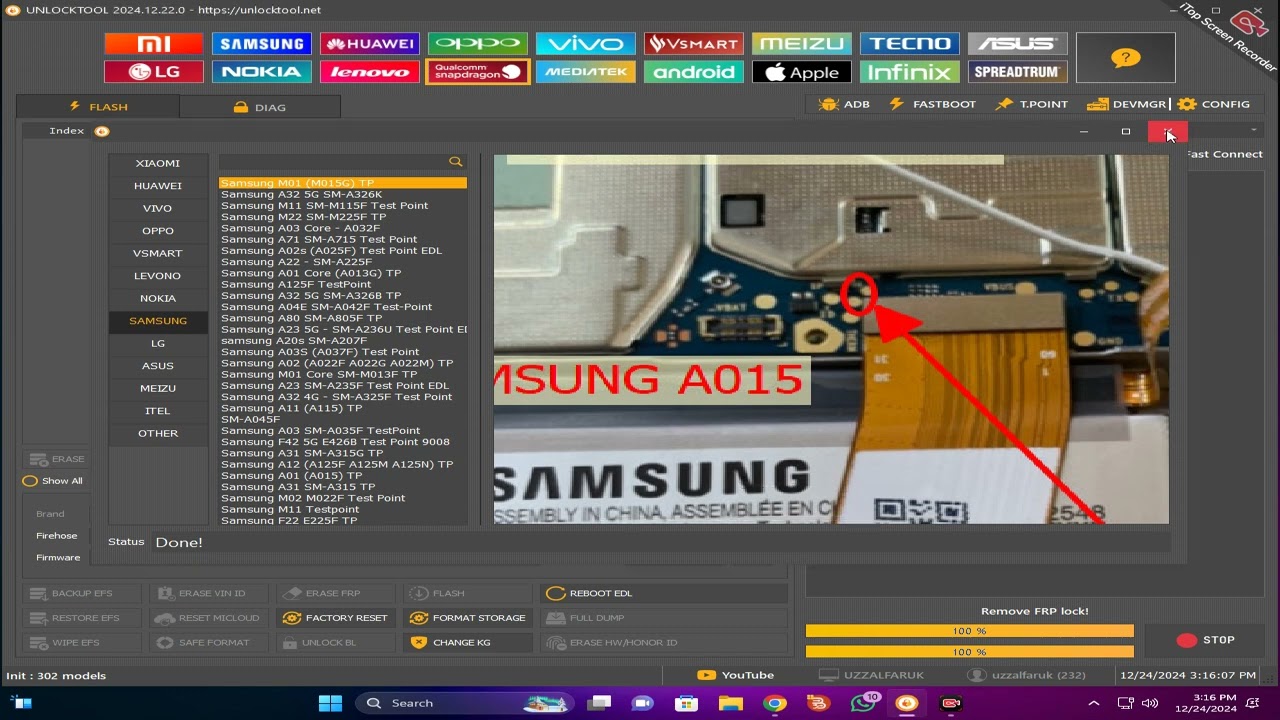Switch to the FLASH tab
Viewport: 1280px width, 720px height.
[x=98, y=107]
